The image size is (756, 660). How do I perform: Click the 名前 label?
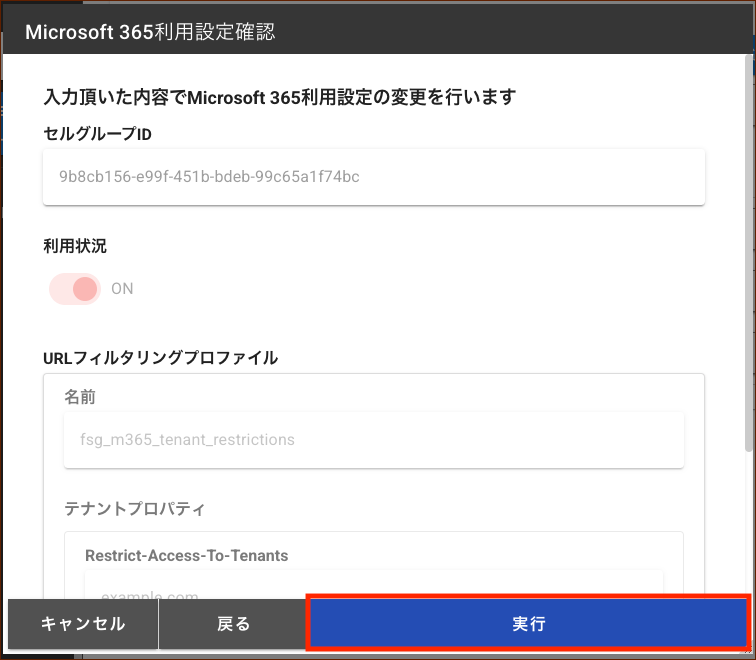pyautogui.click(x=80, y=397)
